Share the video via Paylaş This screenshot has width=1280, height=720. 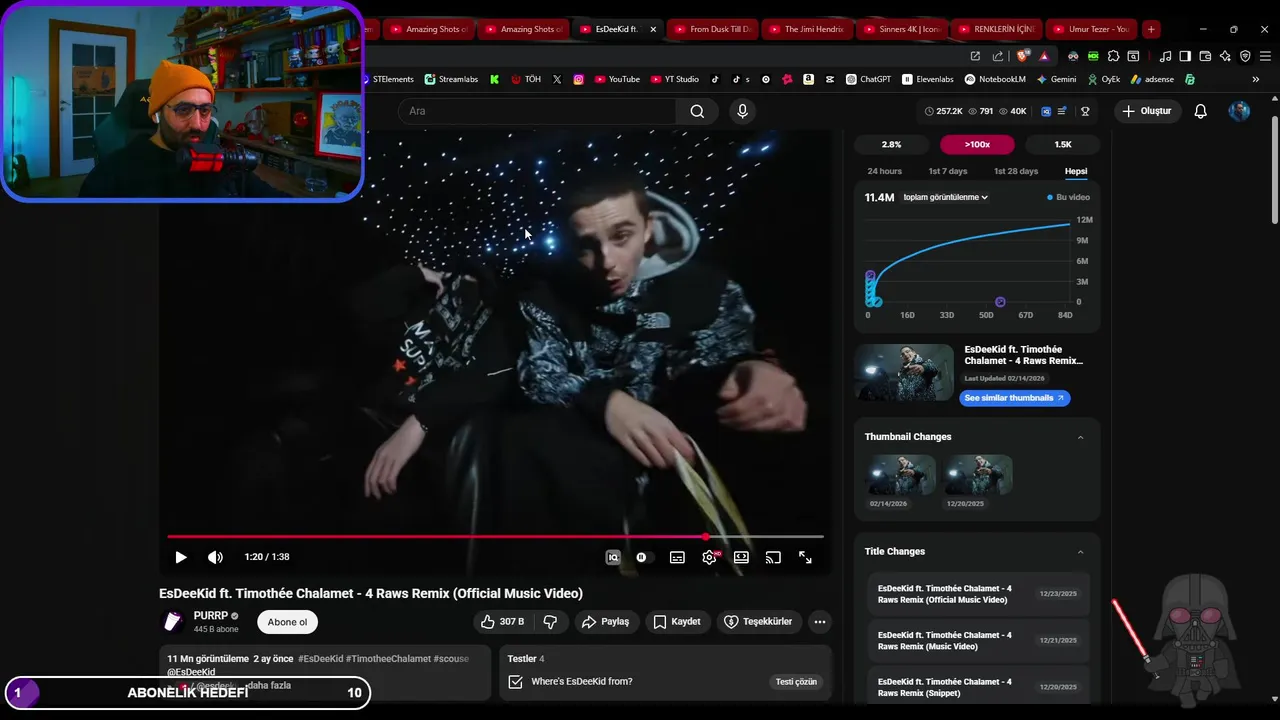[605, 622]
